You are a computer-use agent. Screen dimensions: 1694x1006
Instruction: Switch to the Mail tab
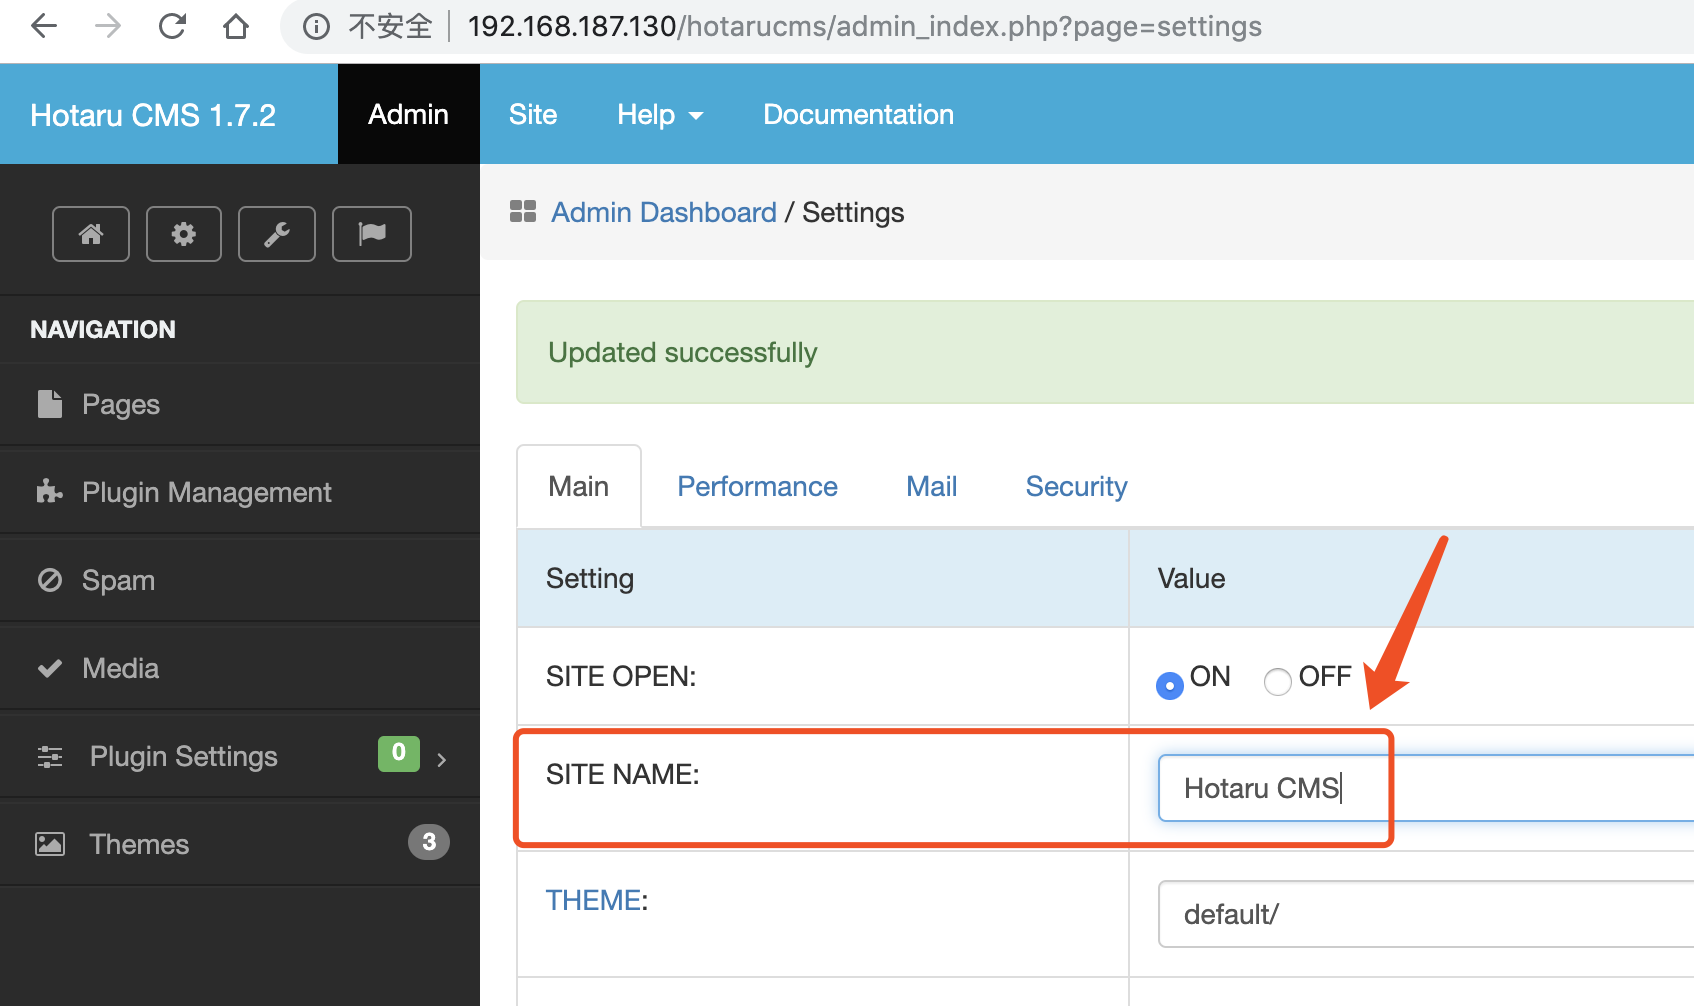point(931,486)
